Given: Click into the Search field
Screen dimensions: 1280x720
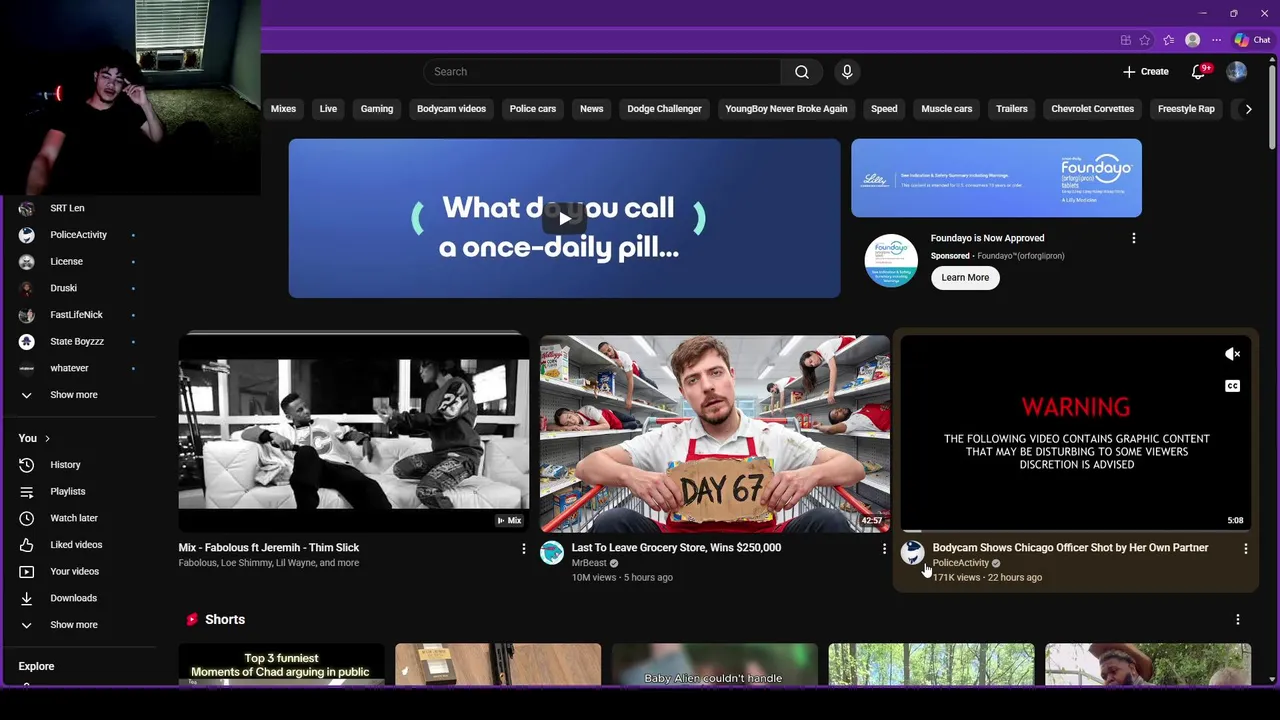Looking at the screenshot, I should [x=602, y=72].
